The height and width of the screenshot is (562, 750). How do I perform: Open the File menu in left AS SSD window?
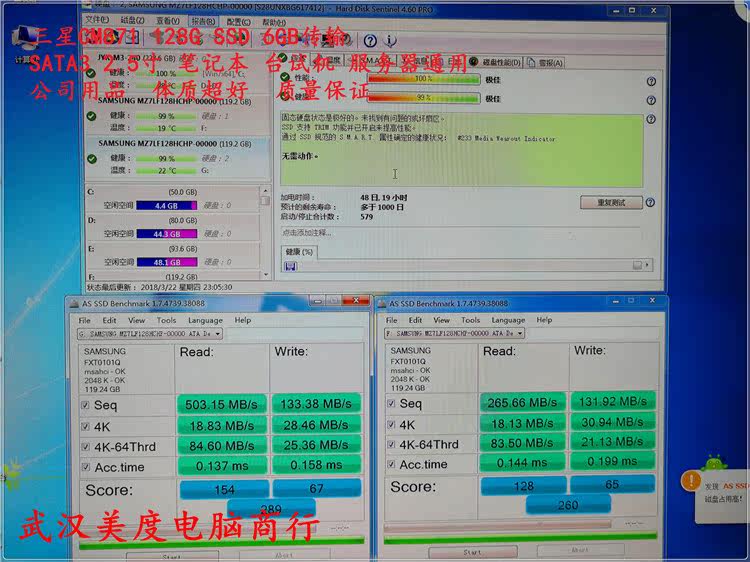(85, 320)
